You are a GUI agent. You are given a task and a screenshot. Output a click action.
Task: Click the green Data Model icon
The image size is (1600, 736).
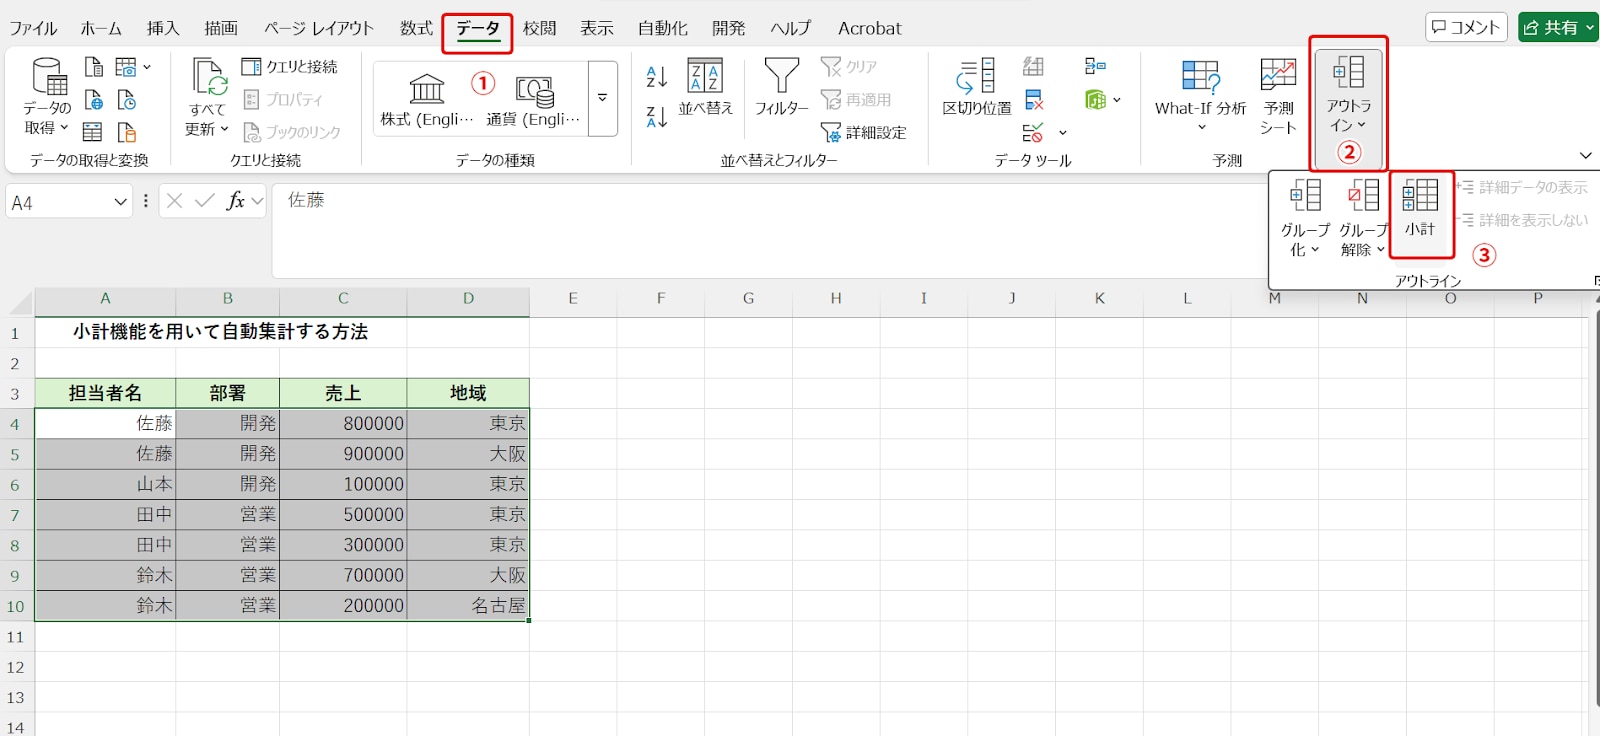(1096, 100)
